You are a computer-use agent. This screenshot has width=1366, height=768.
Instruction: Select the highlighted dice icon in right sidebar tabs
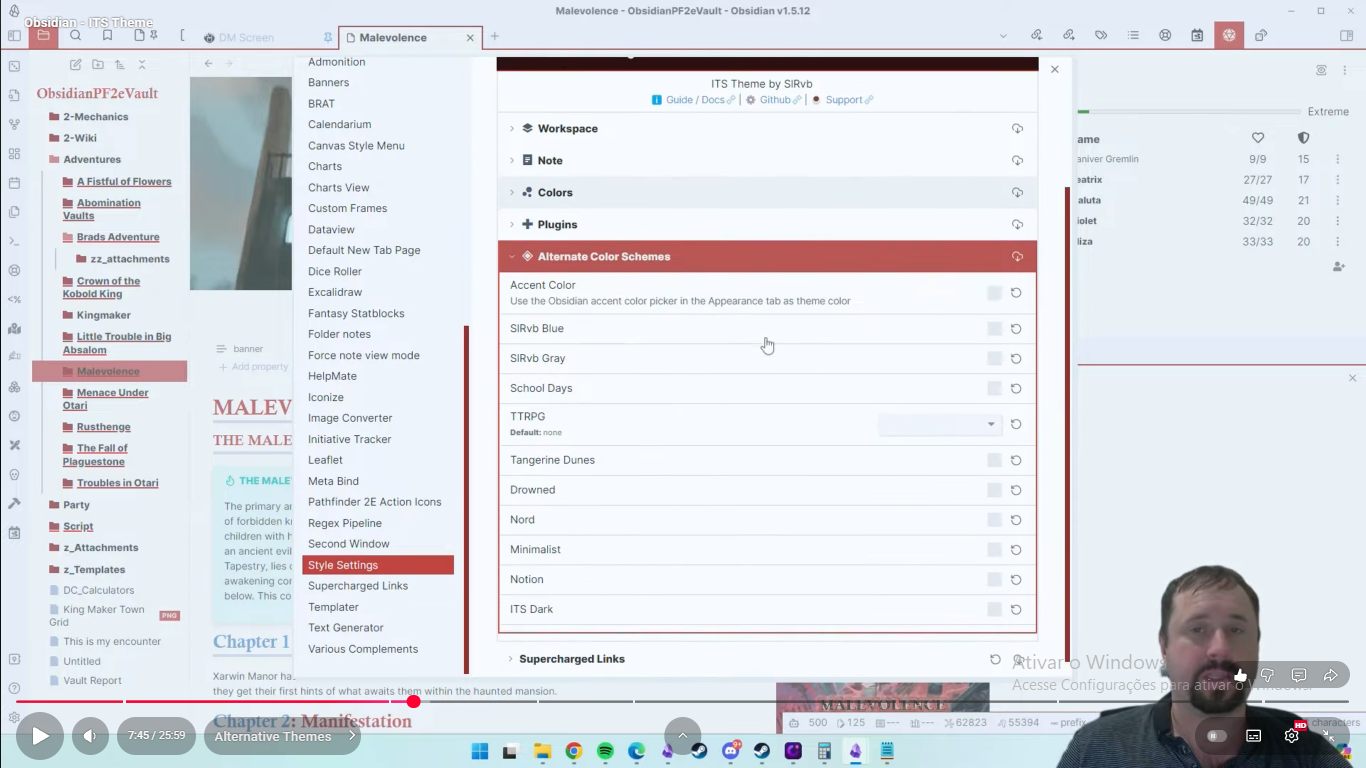pyautogui.click(x=1229, y=36)
